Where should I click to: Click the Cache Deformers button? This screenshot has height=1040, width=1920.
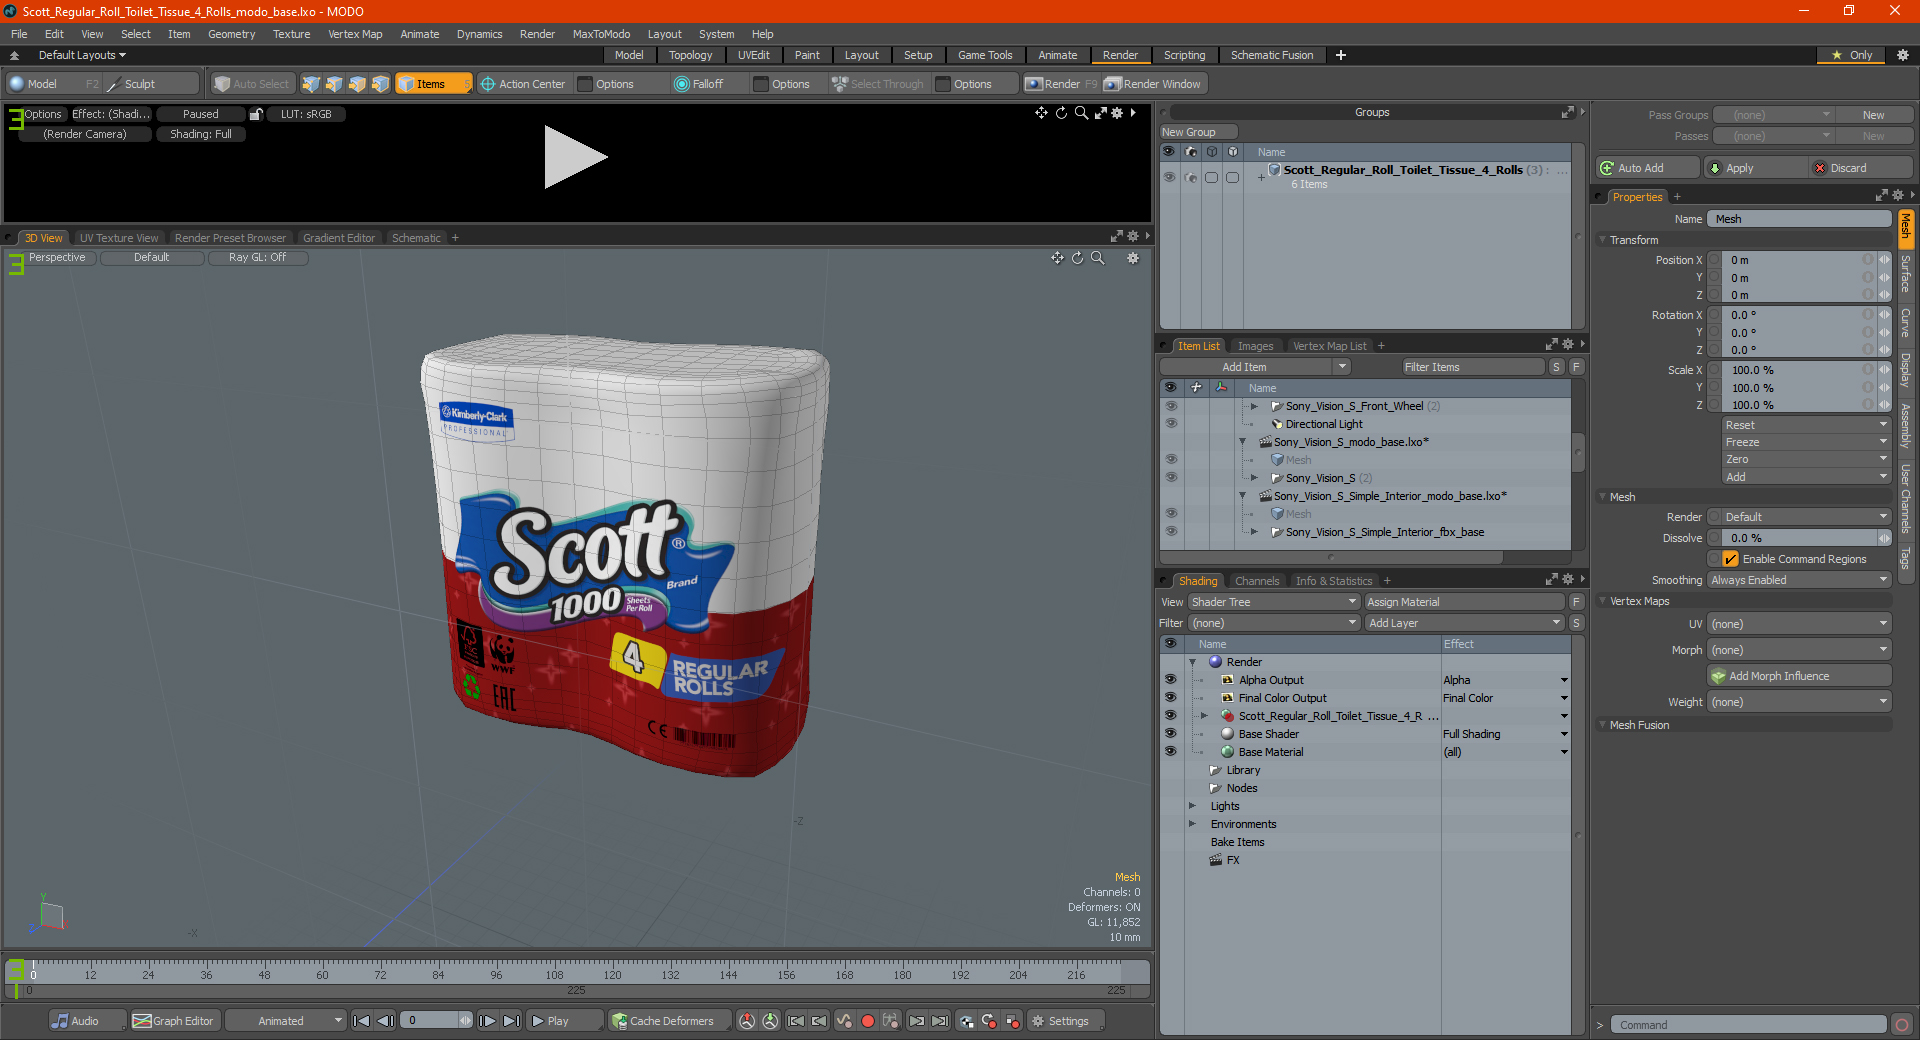[x=668, y=1021]
